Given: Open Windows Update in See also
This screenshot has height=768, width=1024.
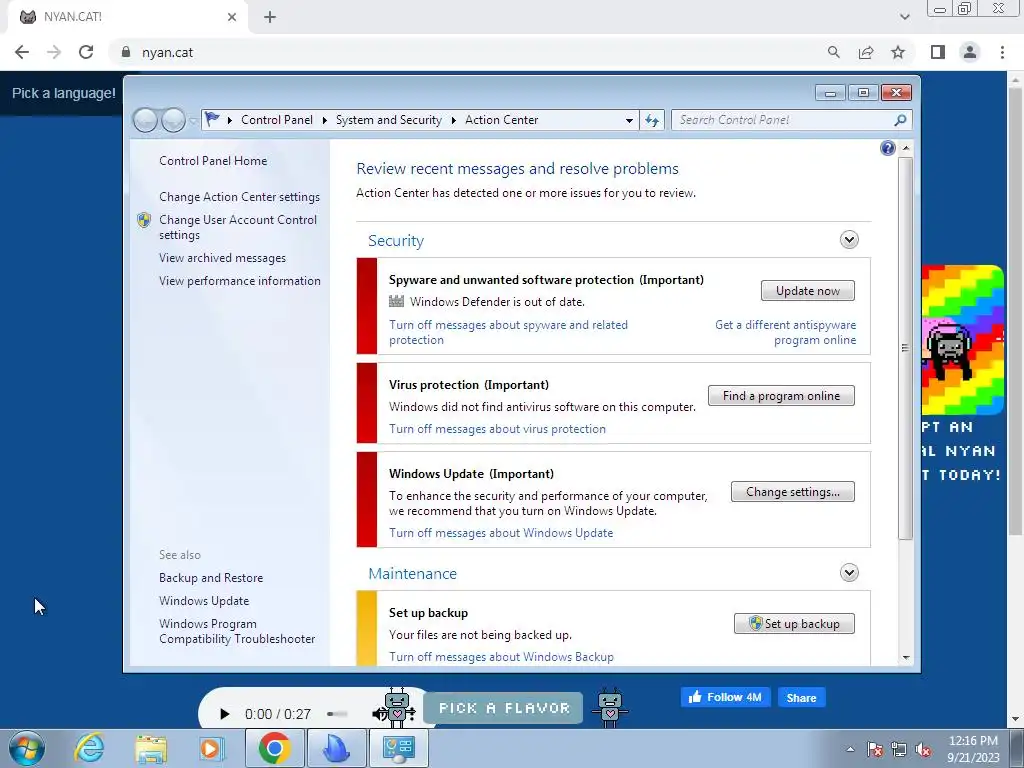Looking at the screenshot, I should click(204, 601).
